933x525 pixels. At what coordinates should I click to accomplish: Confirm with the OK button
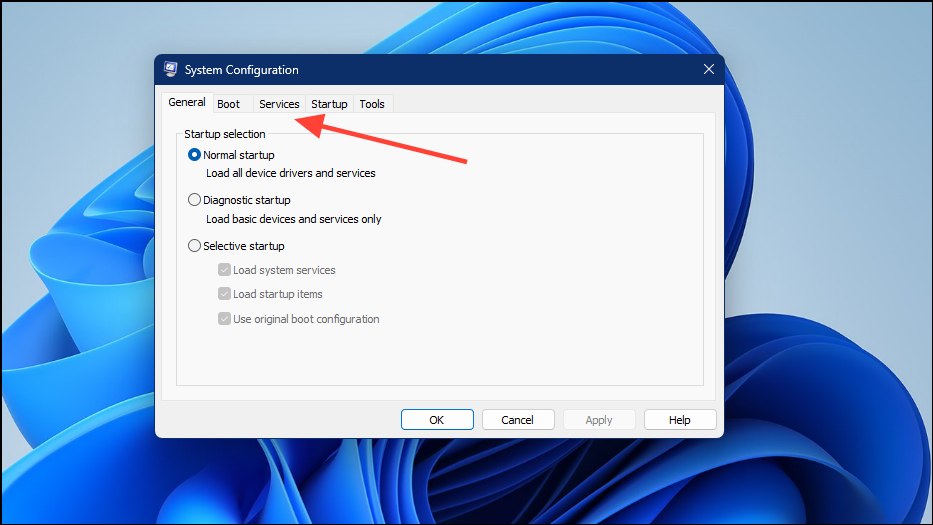pyautogui.click(x=437, y=420)
